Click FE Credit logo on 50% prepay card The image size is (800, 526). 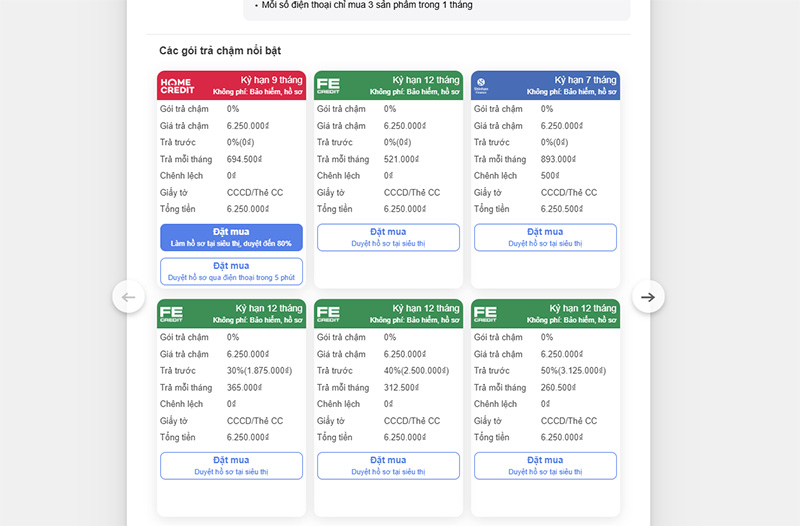pyautogui.click(x=485, y=314)
